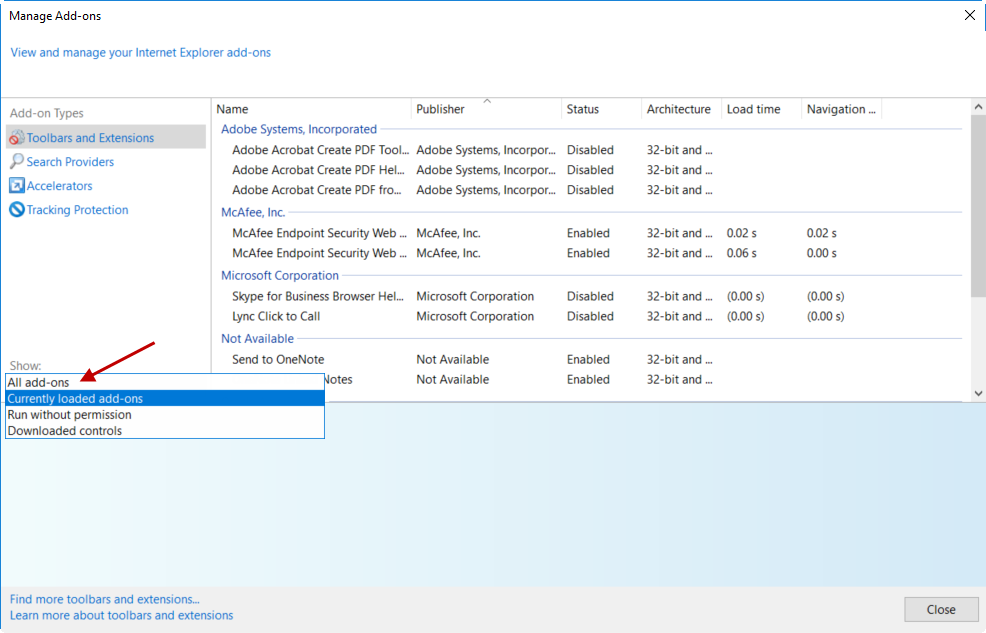Open Find more toolbars and extensions link
The image size is (986, 633).
pyautogui.click(x=104, y=599)
